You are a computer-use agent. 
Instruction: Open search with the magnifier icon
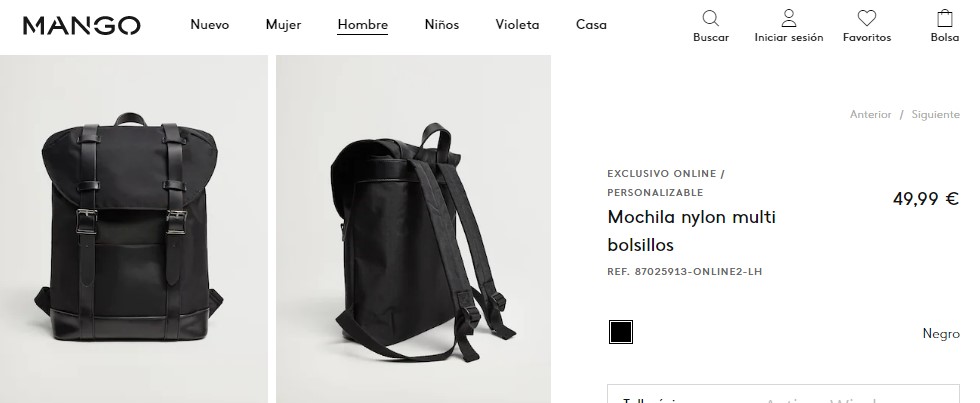tap(711, 18)
